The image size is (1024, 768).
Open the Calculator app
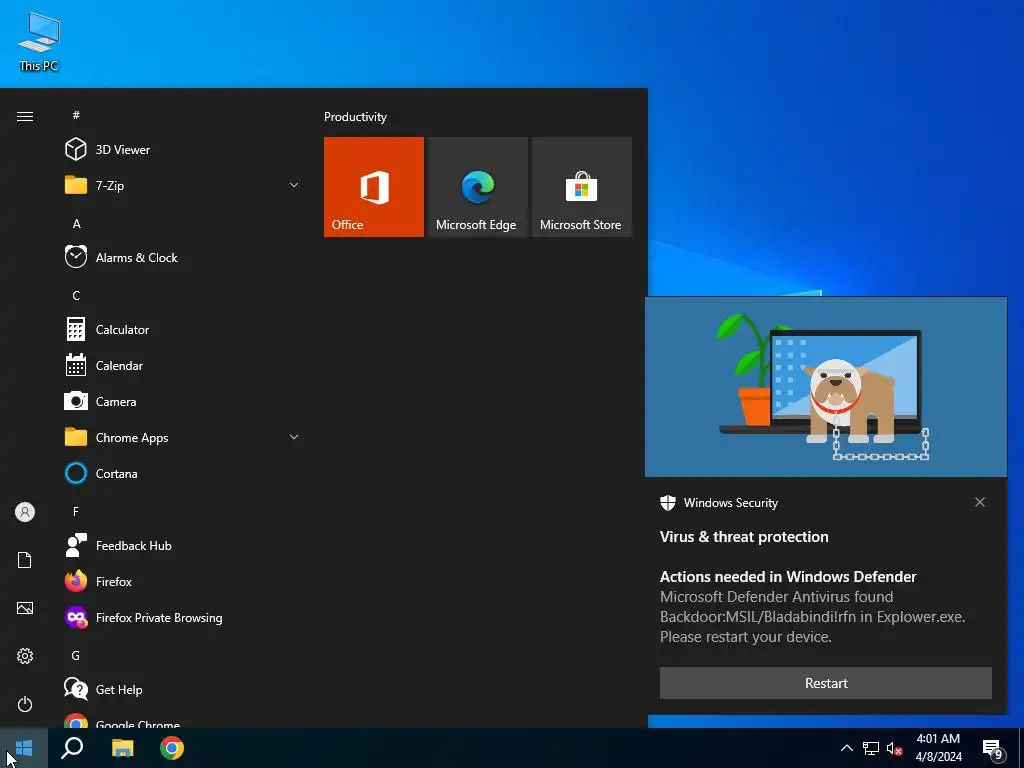point(183,330)
